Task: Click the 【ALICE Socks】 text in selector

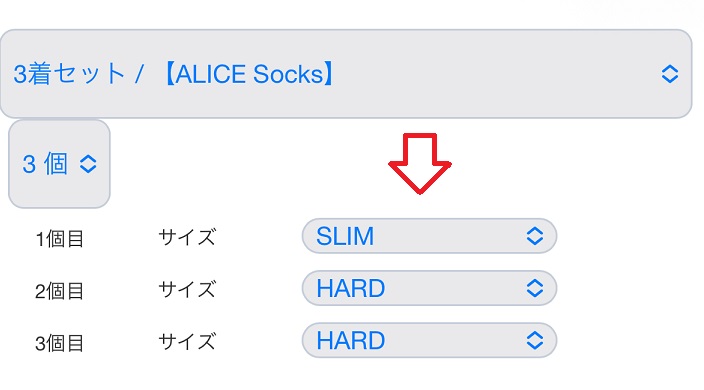Action: pos(249,74)
